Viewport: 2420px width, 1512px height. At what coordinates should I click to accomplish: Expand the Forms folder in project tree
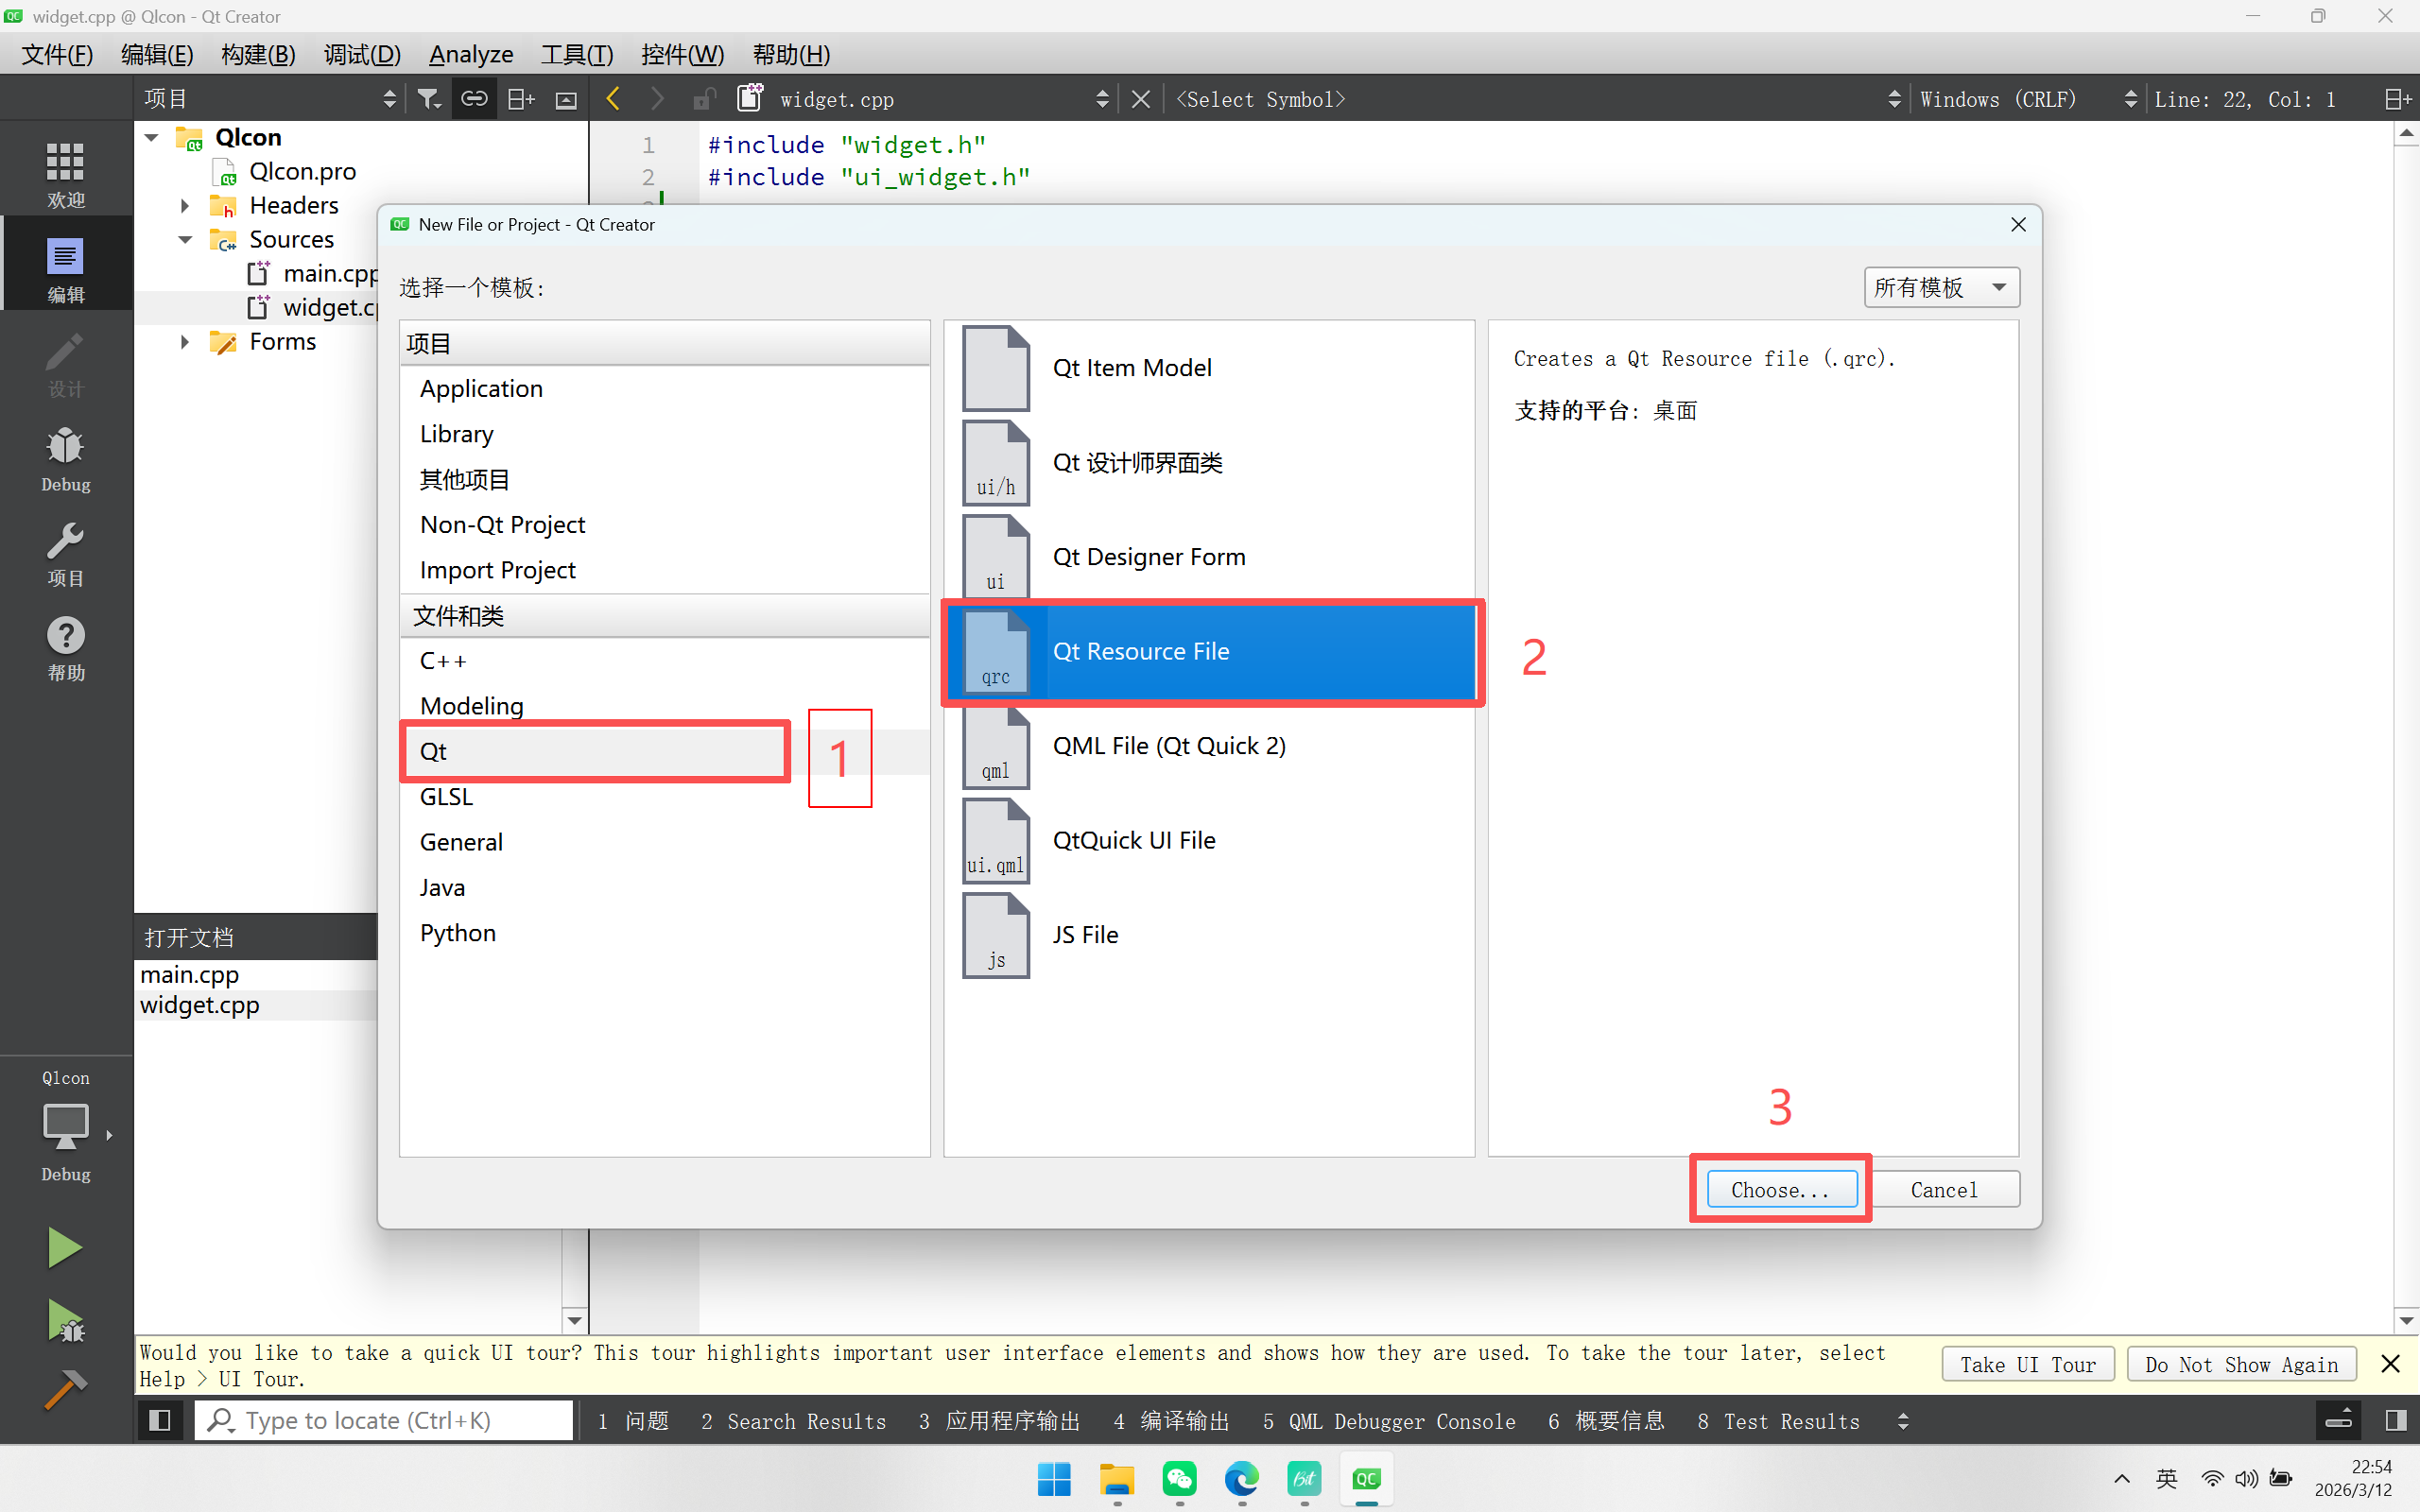click(x=185, y=342)
